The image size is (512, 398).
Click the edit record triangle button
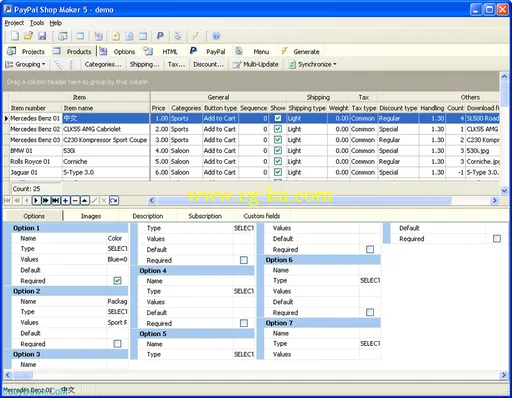tap(85, 200)
